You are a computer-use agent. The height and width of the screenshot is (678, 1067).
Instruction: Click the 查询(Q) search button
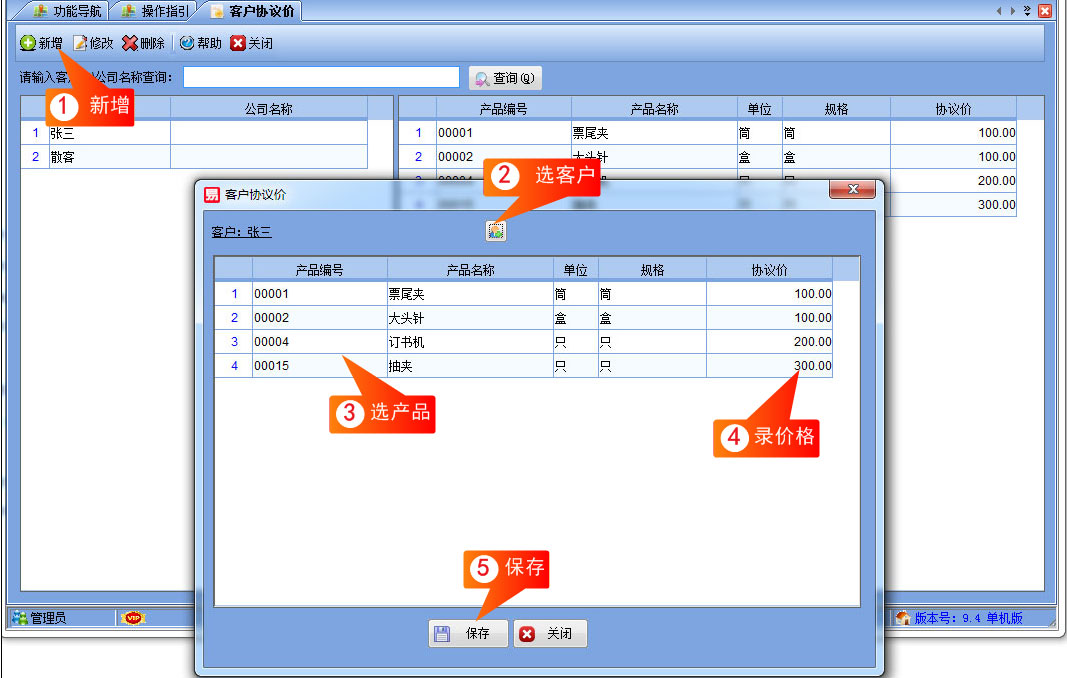click(505, 78)
